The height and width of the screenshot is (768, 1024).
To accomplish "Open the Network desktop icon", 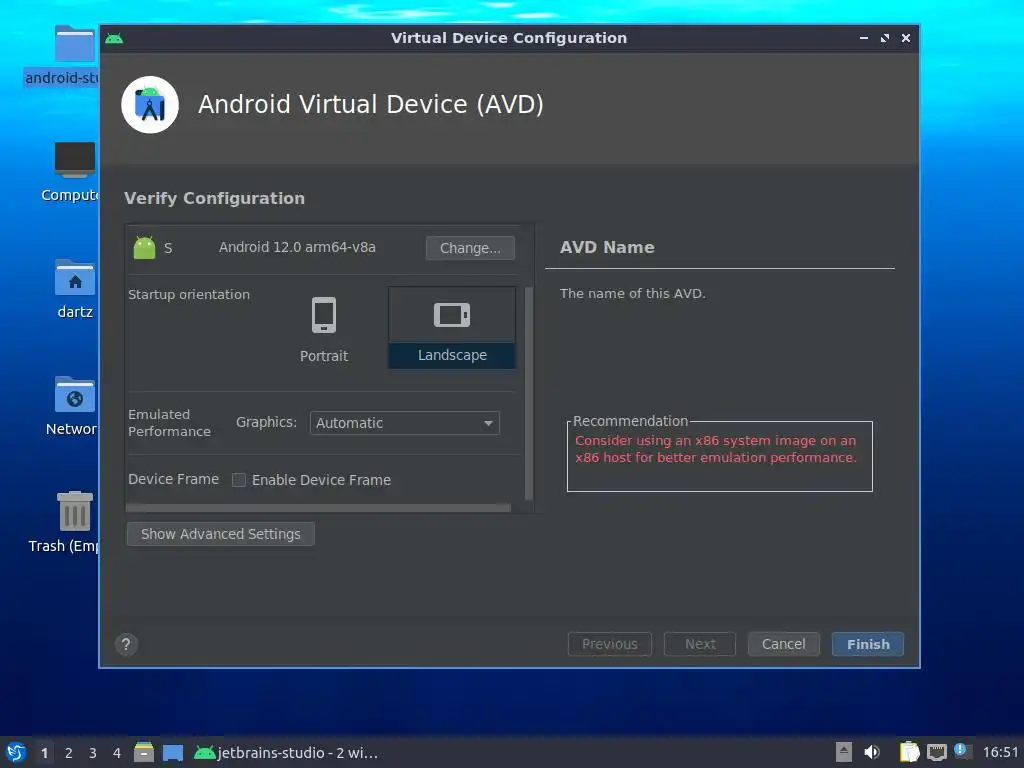I will [74, 394].
